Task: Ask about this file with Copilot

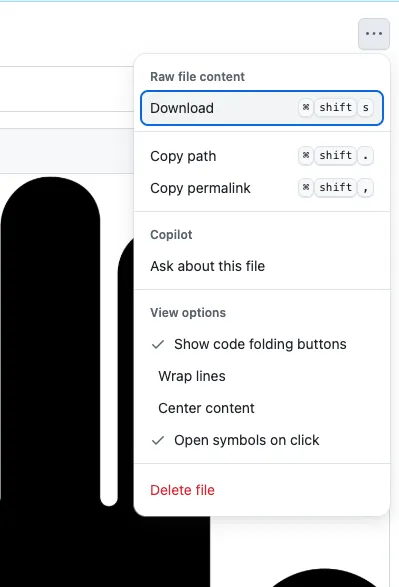Action: (x=262, y=266)
